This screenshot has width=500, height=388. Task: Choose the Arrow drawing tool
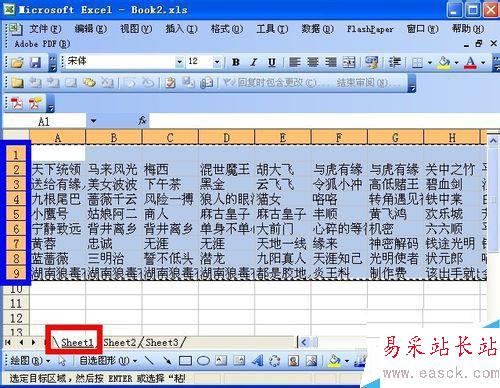[x=167, y=361]
